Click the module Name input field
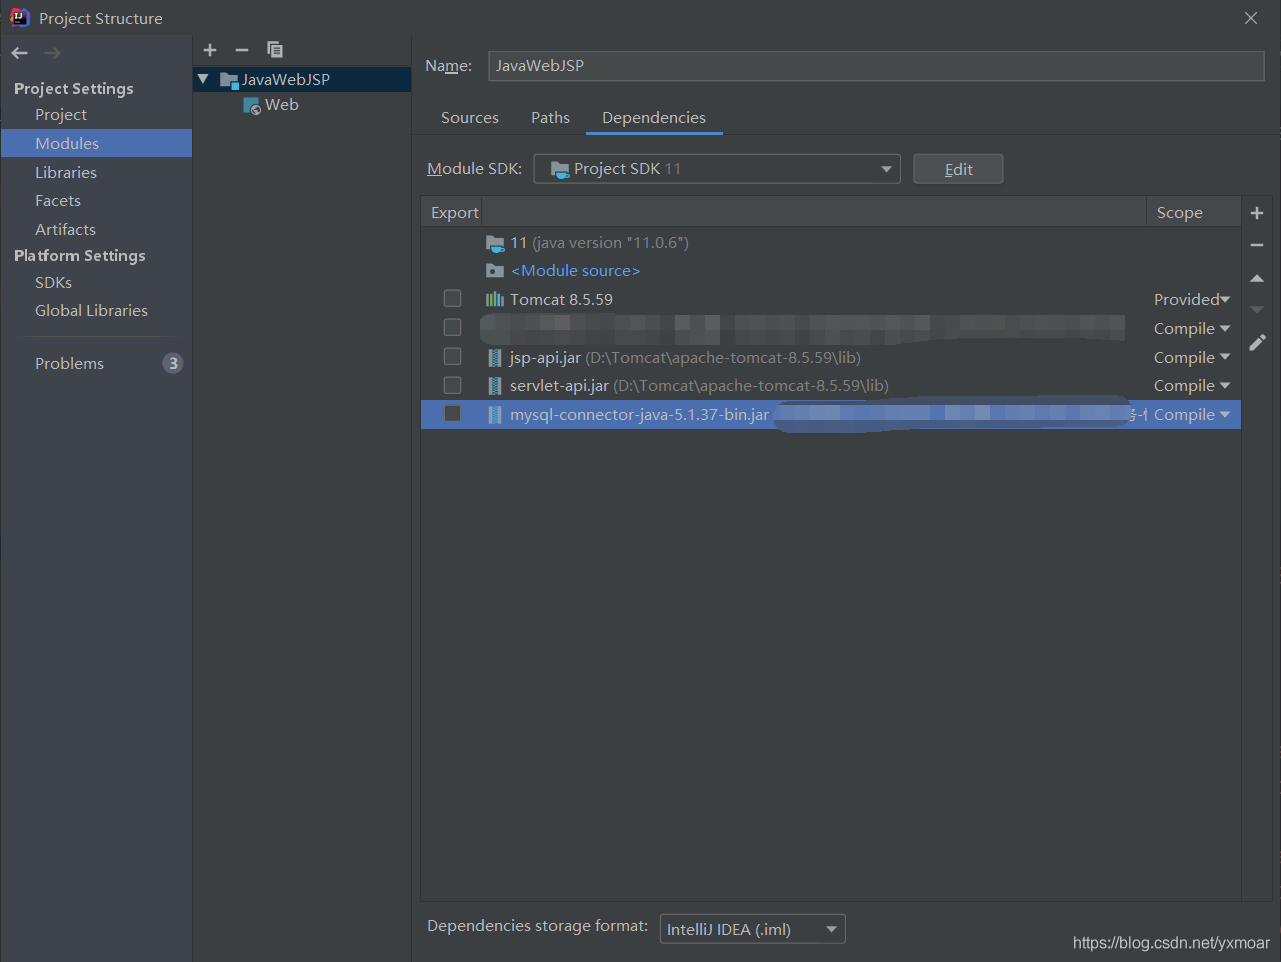 tap(876, 66)
